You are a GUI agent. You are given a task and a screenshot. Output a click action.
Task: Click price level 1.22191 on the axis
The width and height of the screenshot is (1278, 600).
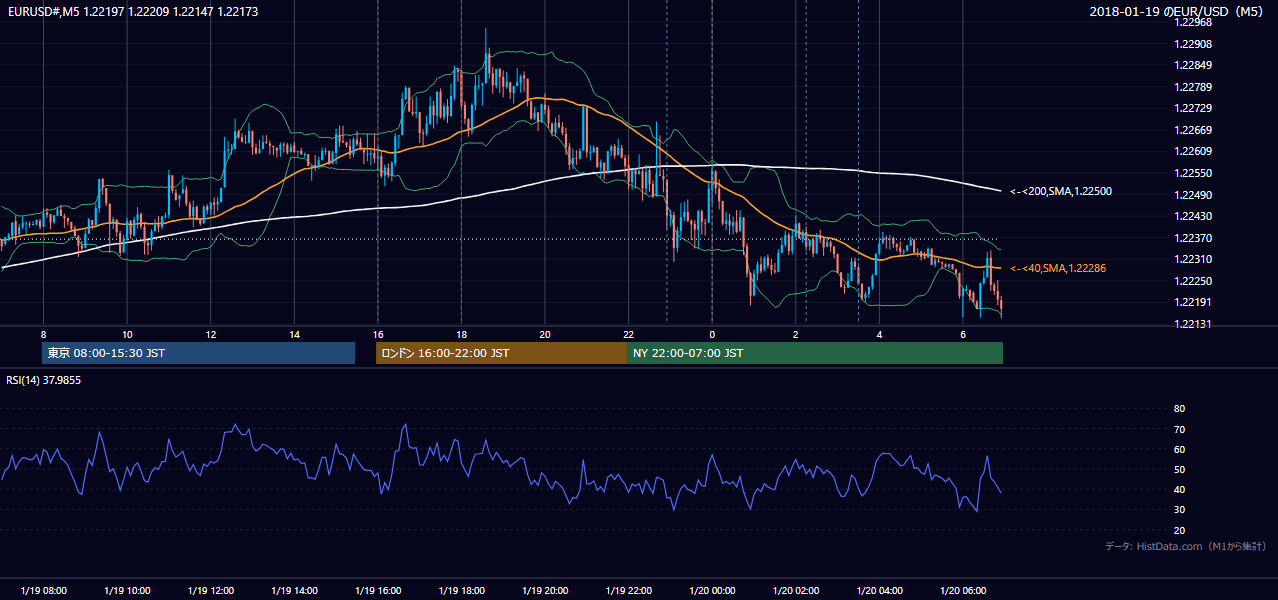pos(1193,302)
